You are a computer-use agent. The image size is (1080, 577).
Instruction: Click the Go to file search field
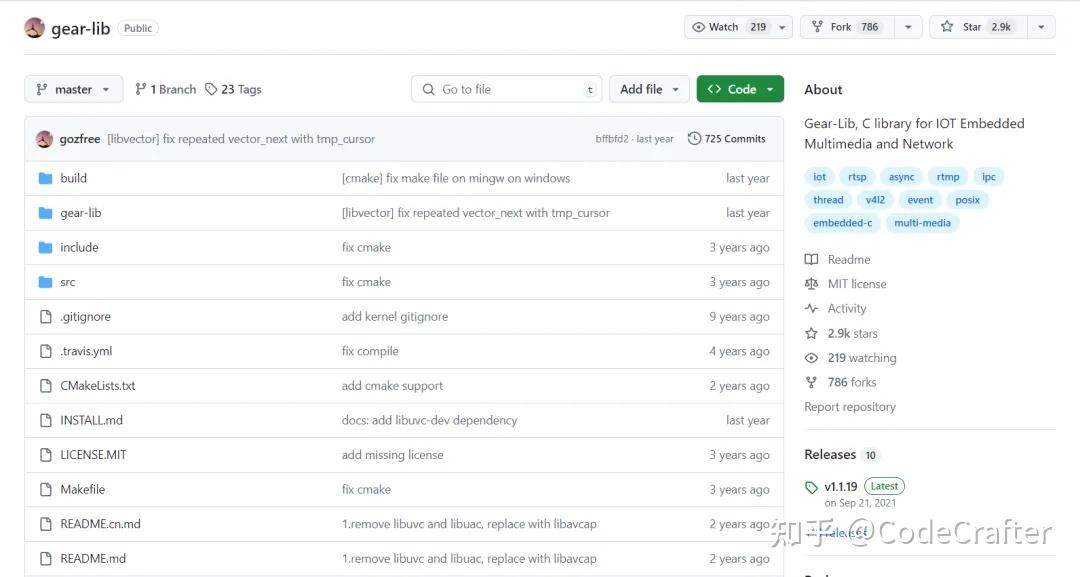(x=505, y=88)
